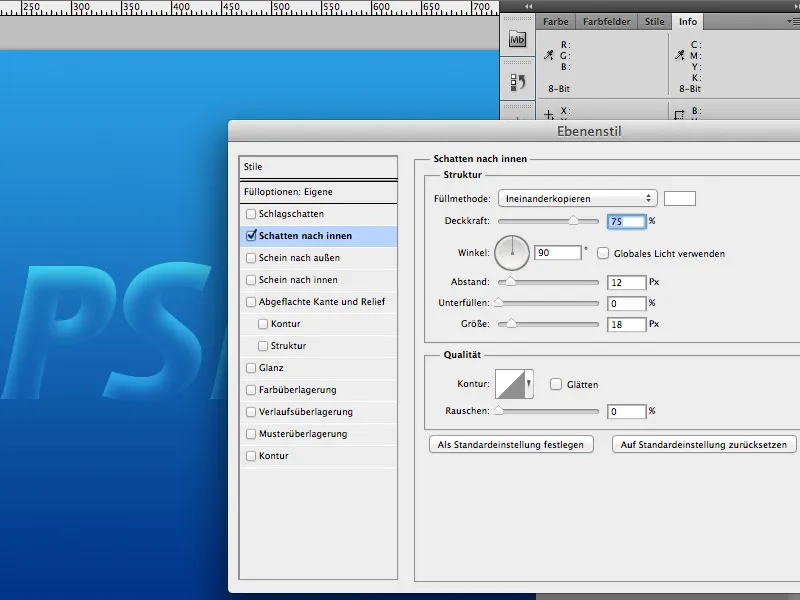Viewport: 800px width, 600px height.
Task: Click the Größe field showing 18
Action: tap(627, 324)
